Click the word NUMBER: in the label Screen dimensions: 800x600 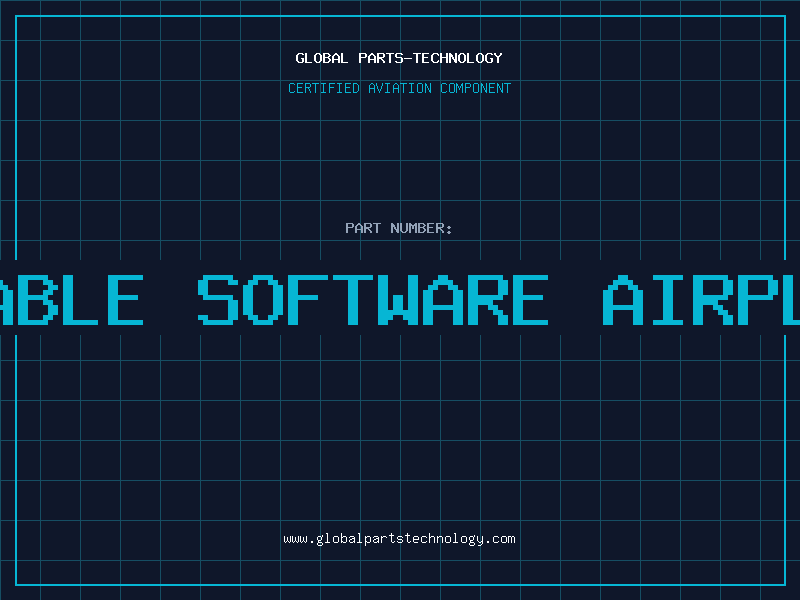[x=422, y=228]
